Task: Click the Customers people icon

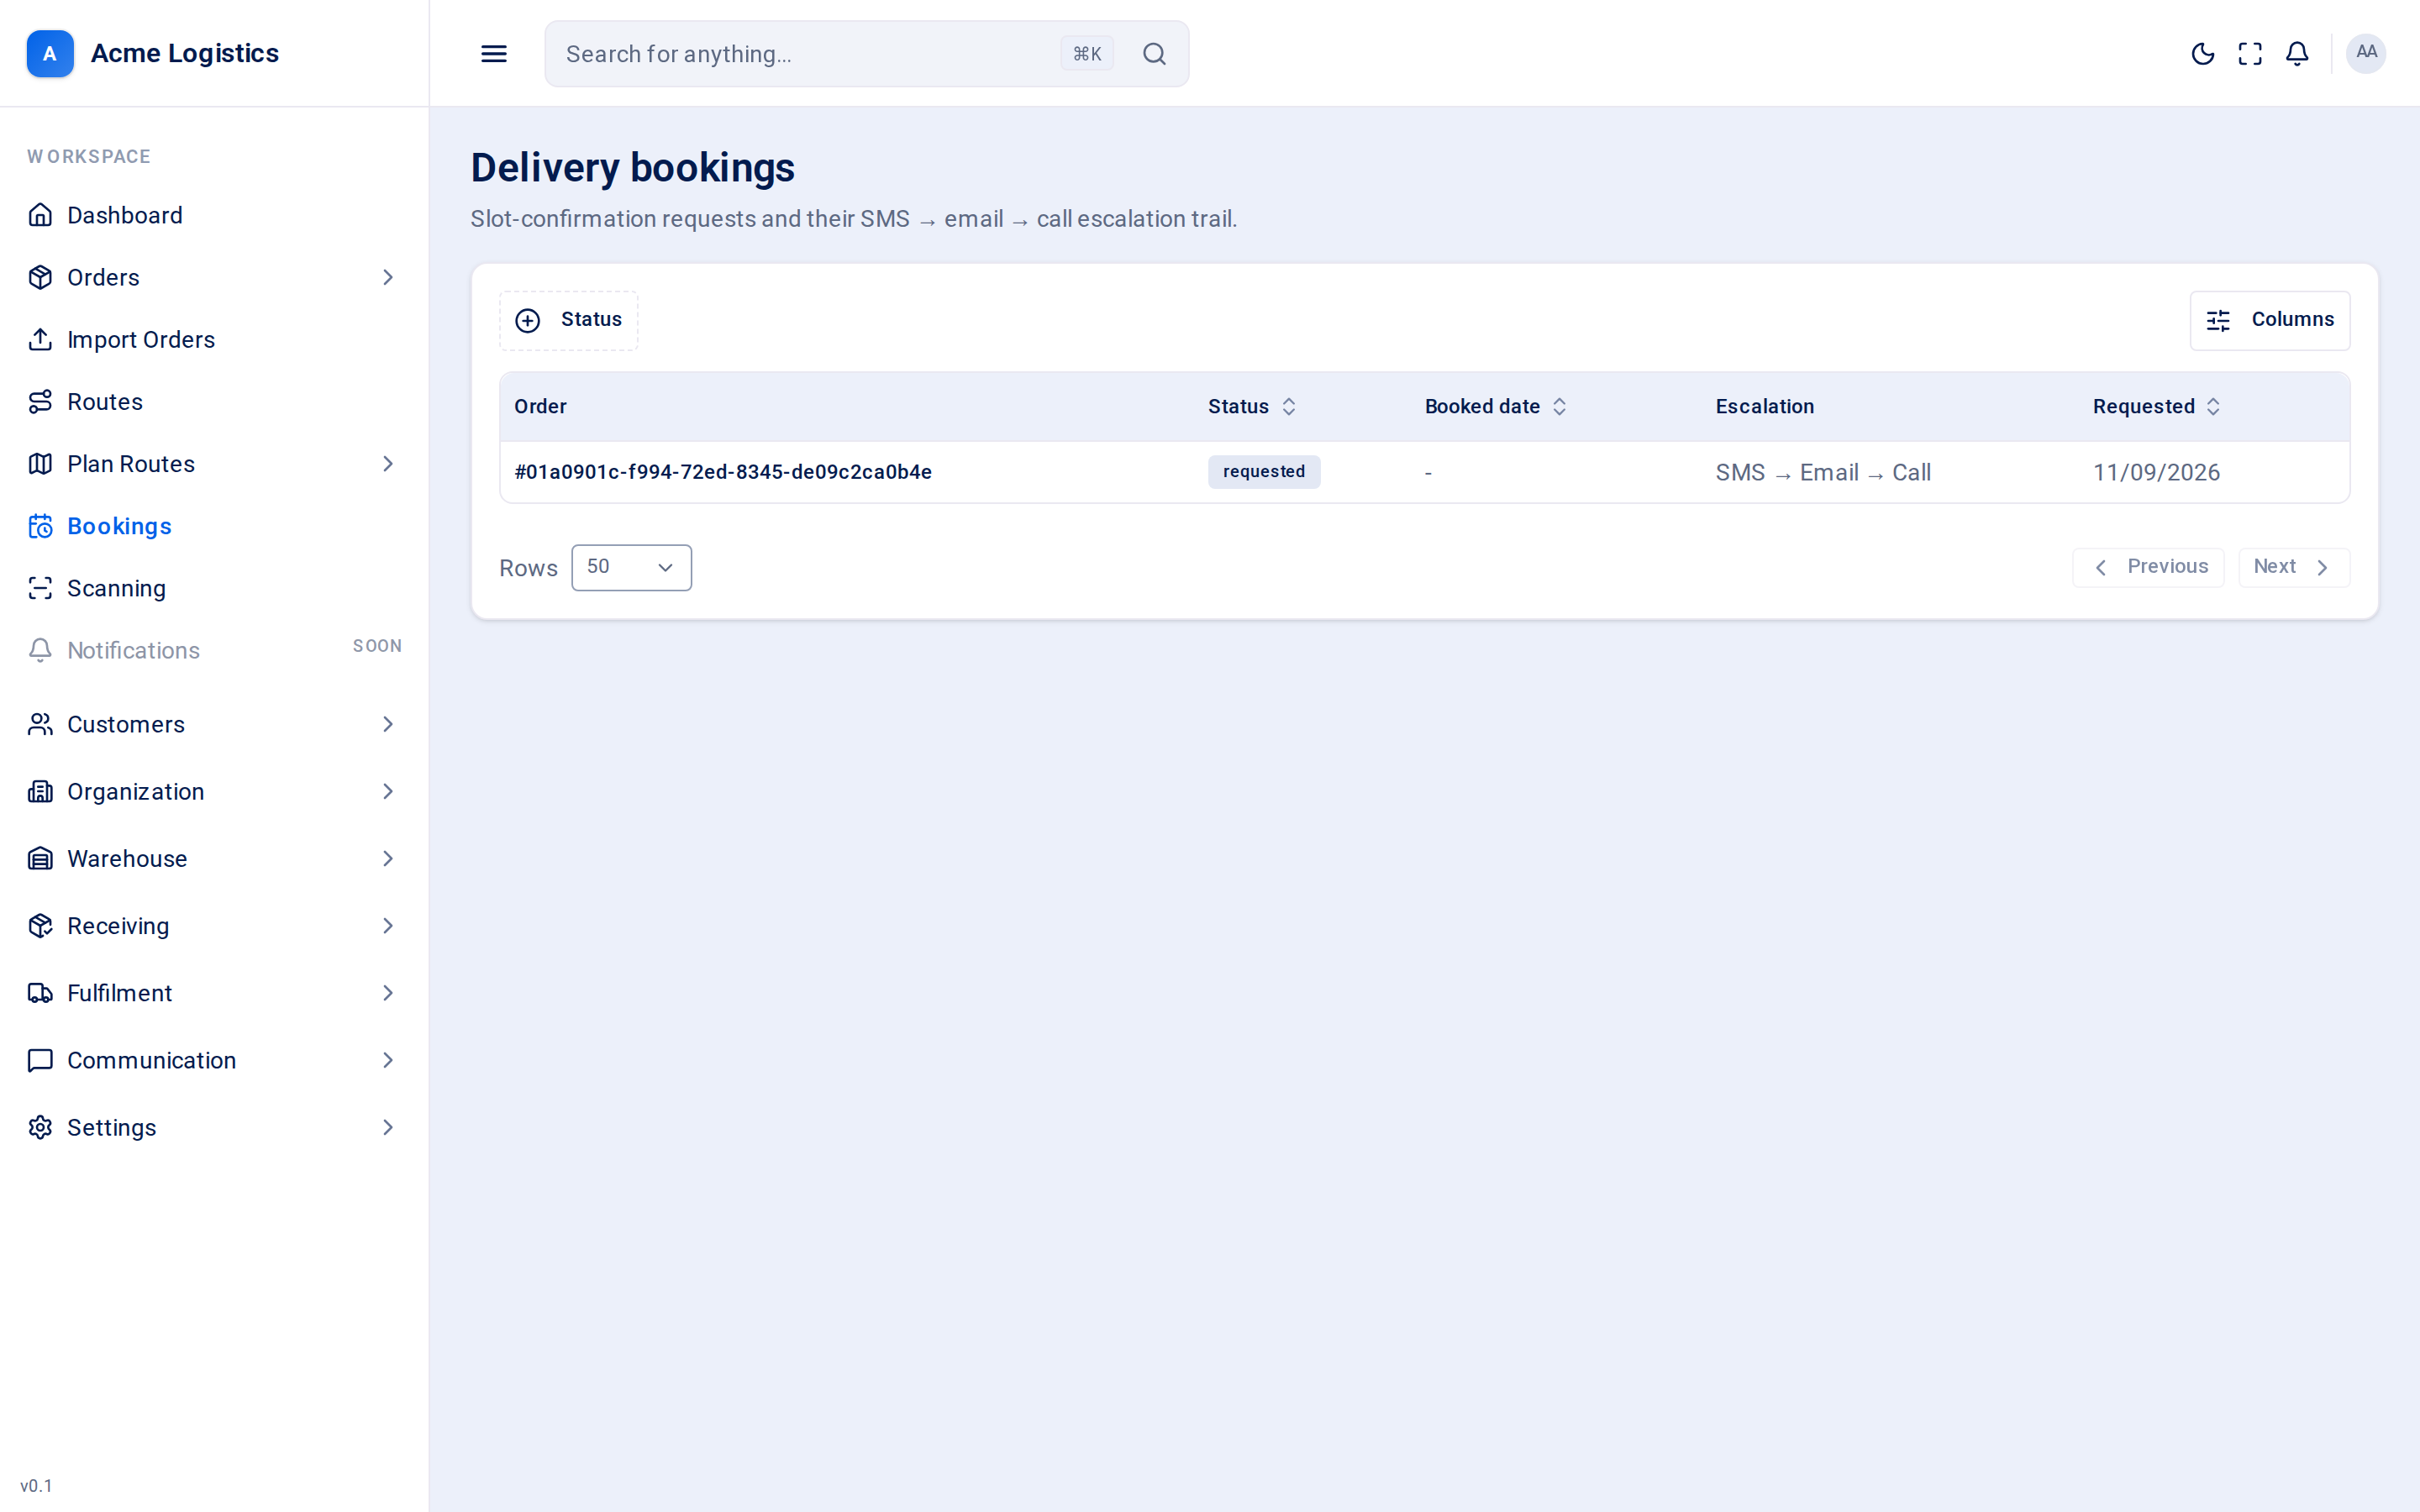Action: tap(40, 724)
